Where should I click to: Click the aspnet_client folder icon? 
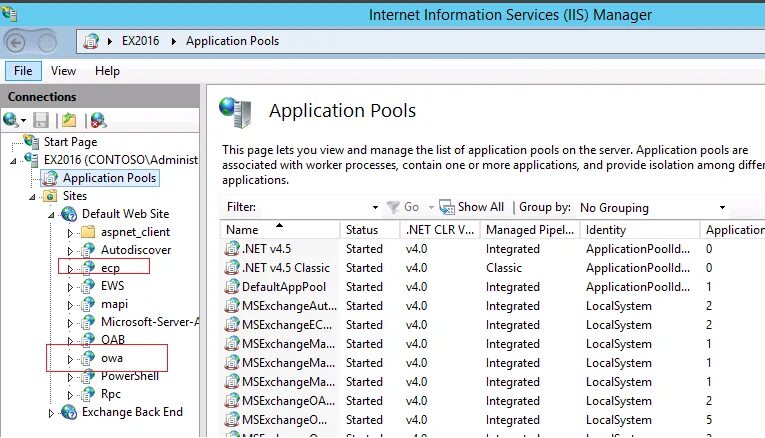pyautogui.click(x=88, y=232)
